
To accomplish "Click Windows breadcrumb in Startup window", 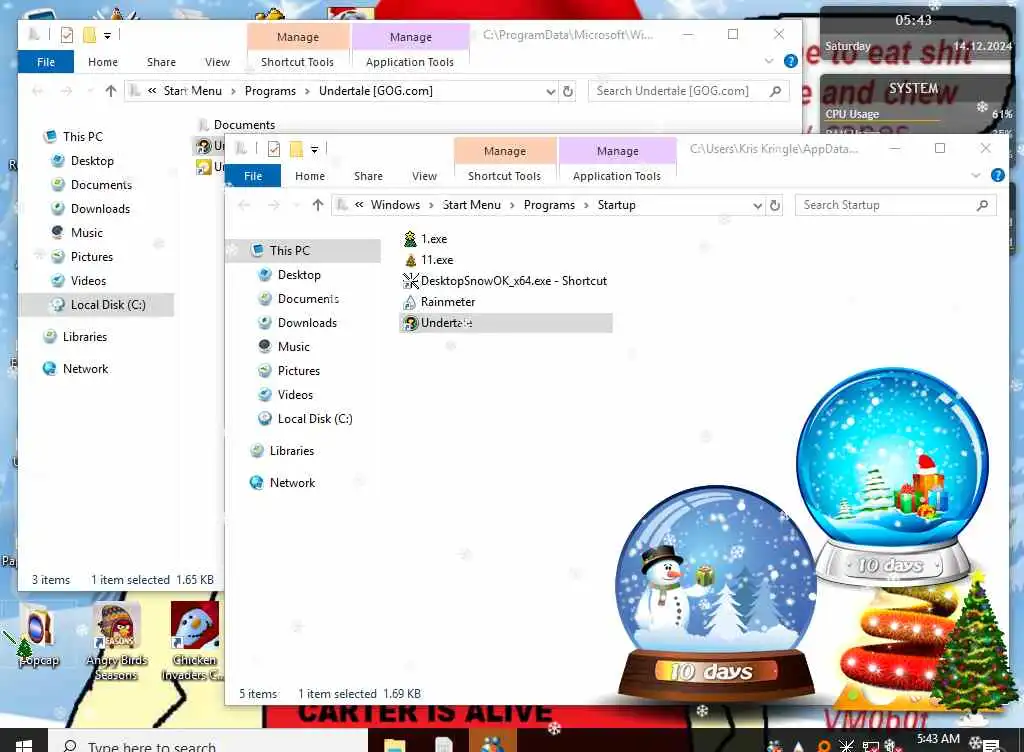I will (395, 205).
